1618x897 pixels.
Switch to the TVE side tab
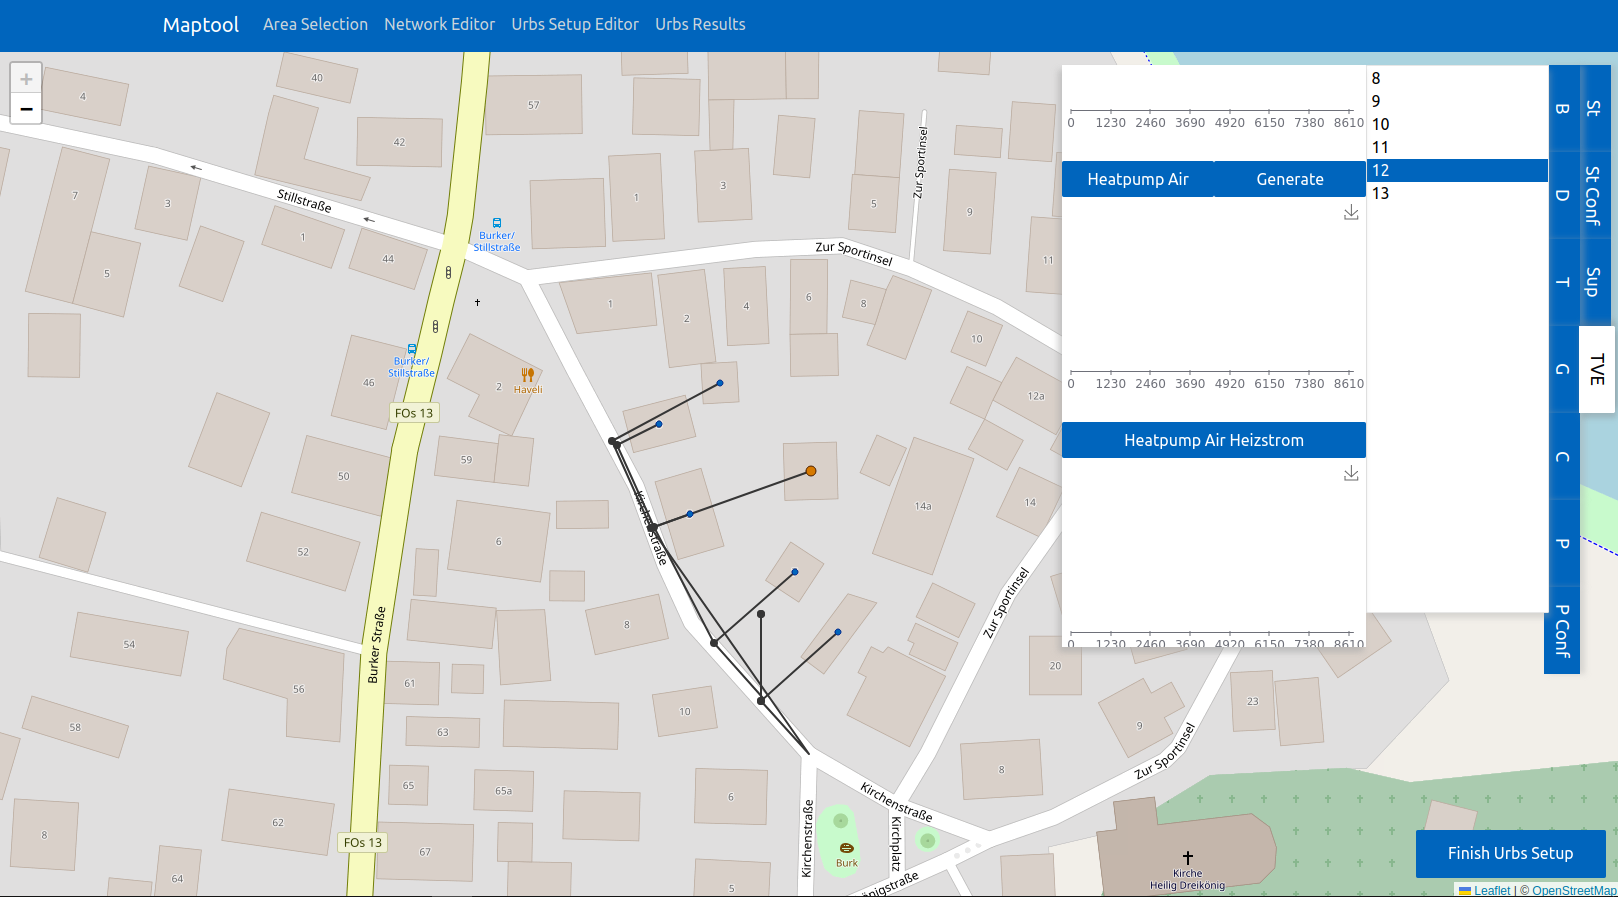click(1597, 369)
